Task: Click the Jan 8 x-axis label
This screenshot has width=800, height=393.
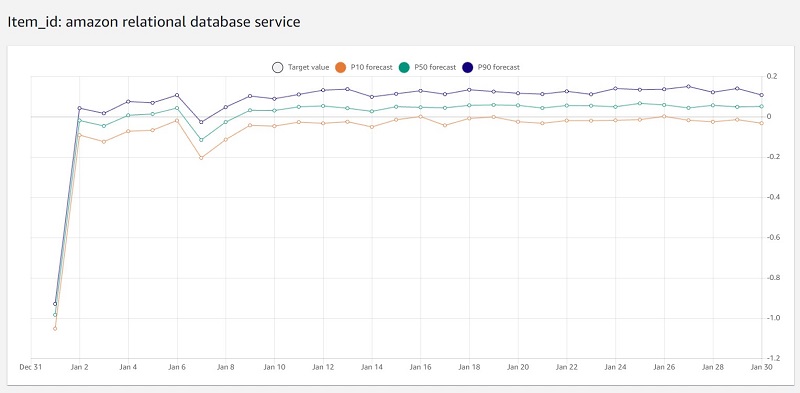Action: tap(226, 367)
